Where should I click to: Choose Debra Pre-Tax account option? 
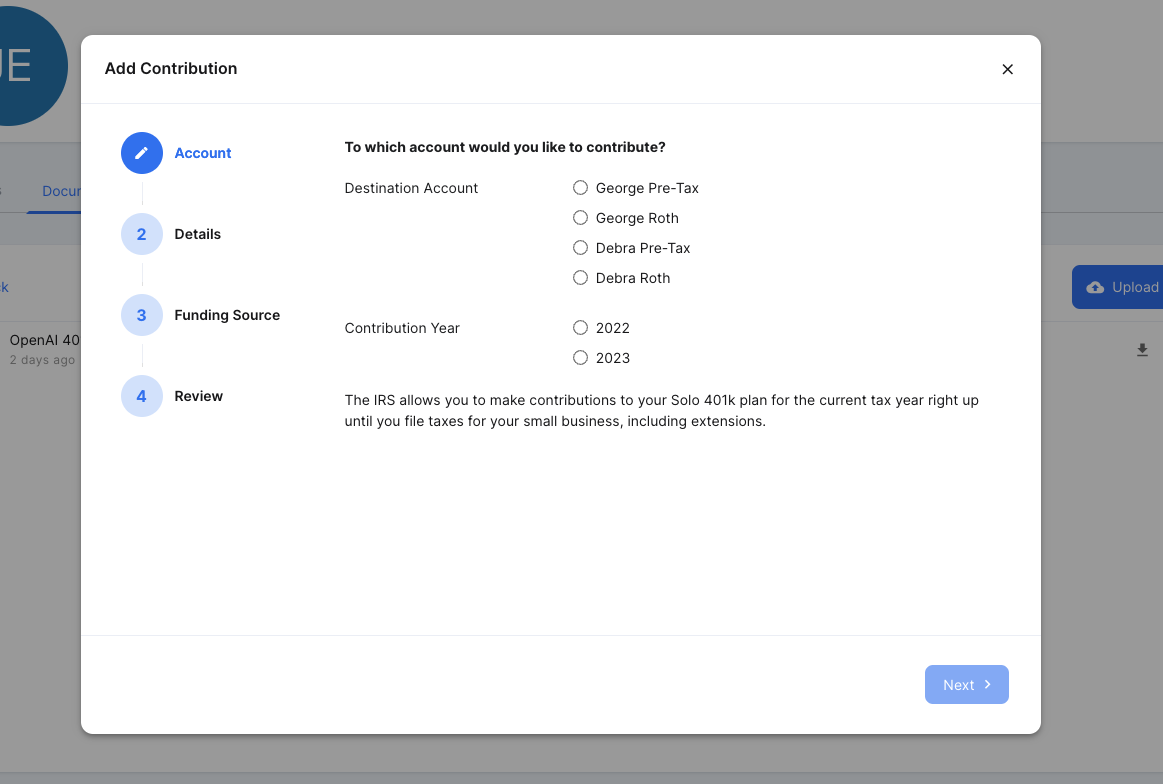(x=580, y=248)
